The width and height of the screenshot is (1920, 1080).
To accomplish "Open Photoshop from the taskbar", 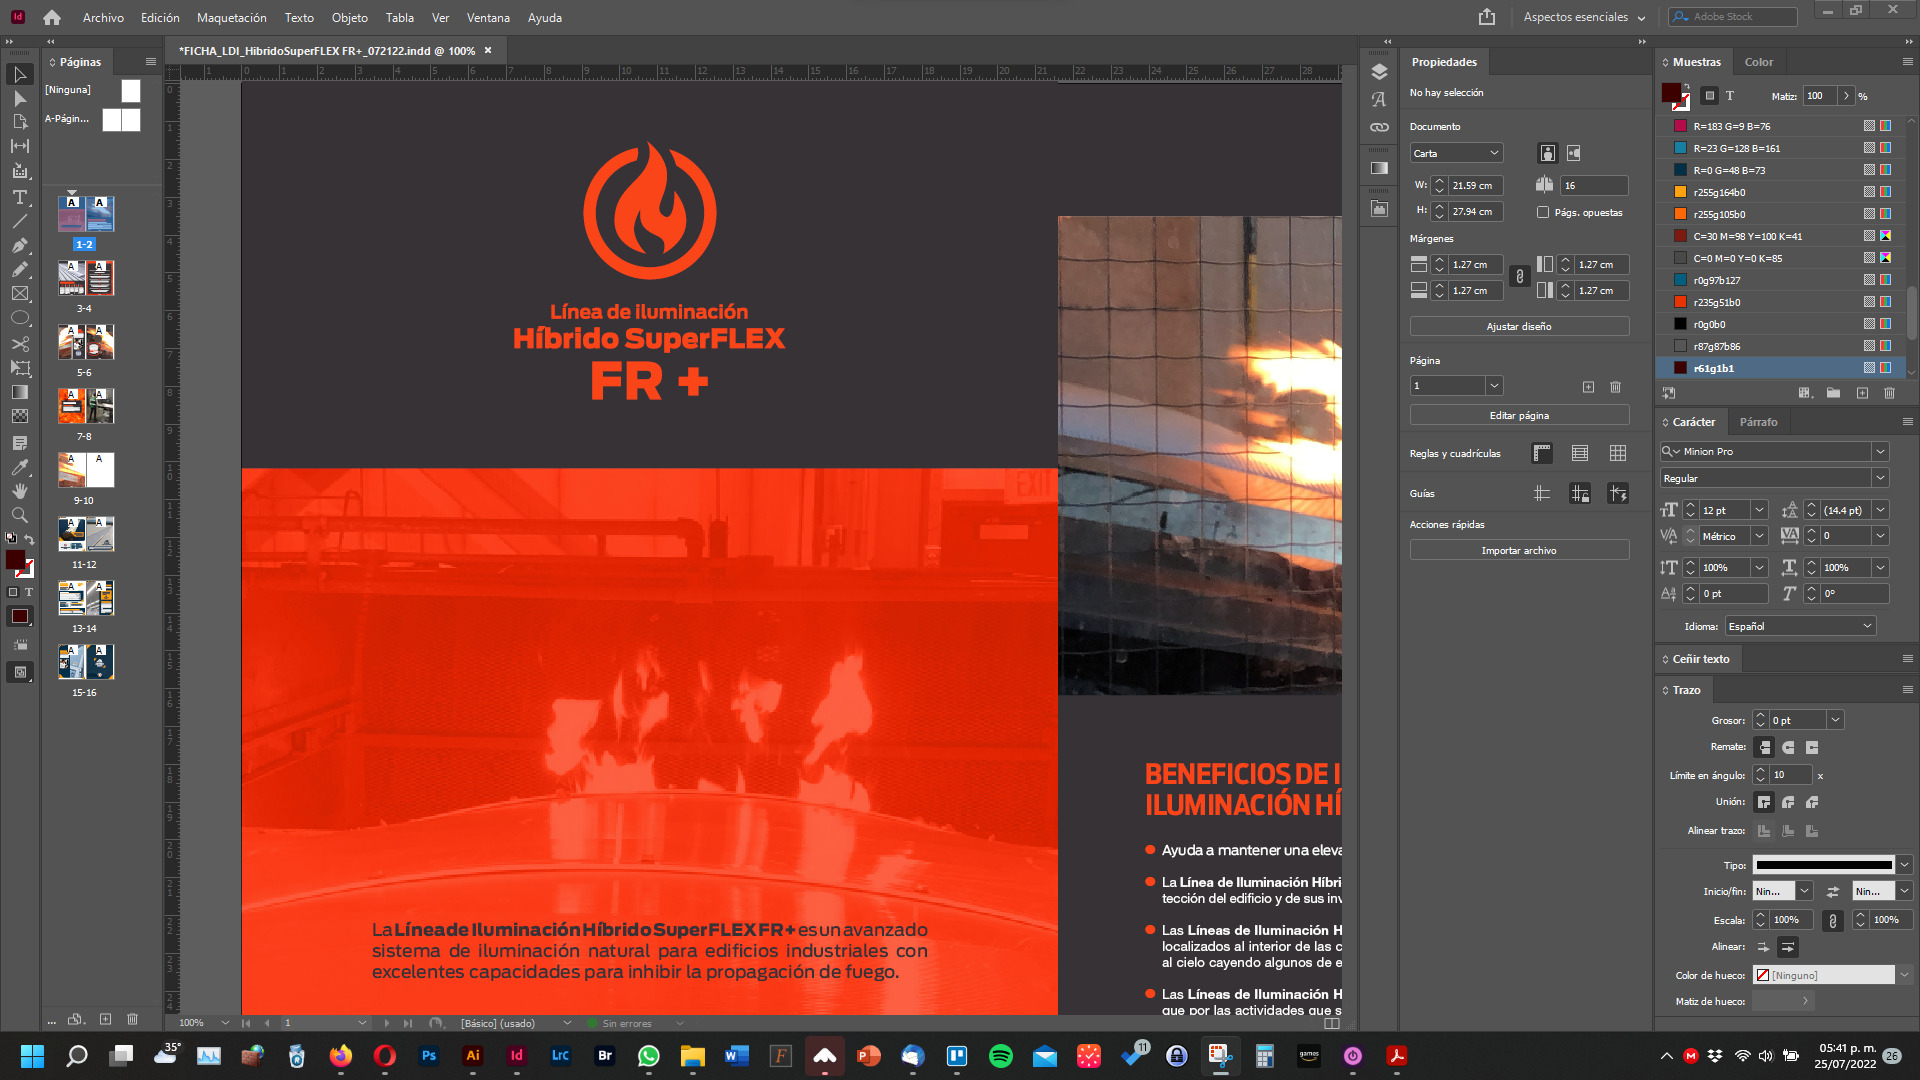I will [x=429, y=1056].
